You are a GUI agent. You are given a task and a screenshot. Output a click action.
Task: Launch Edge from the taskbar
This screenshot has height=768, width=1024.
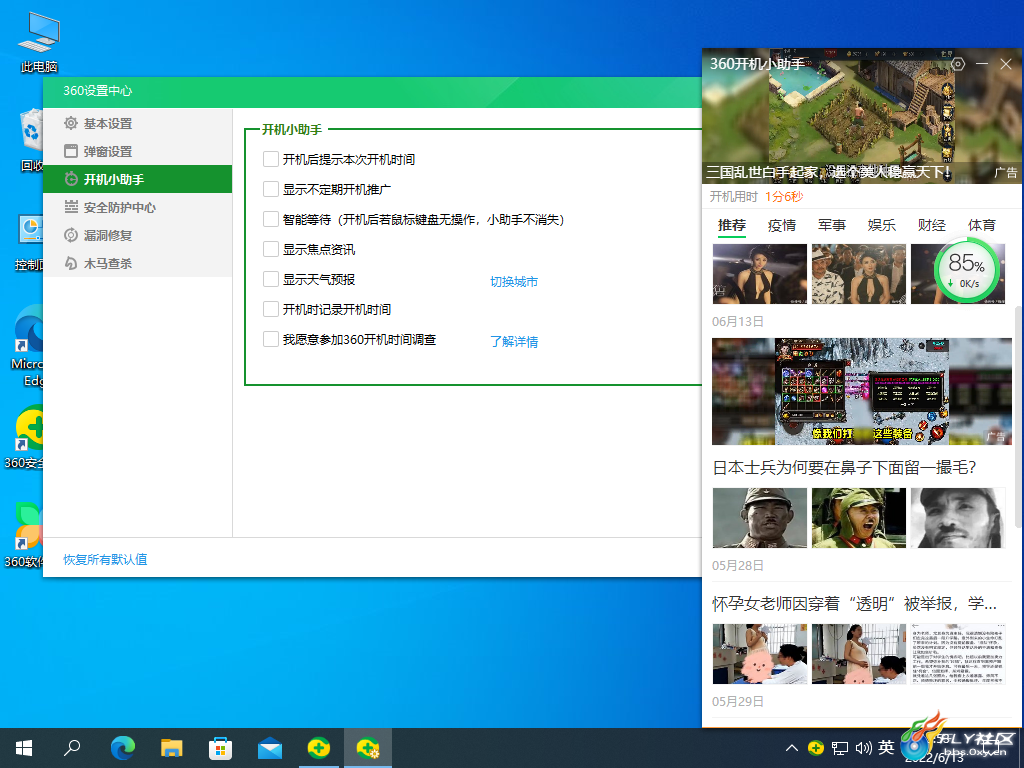123,748
